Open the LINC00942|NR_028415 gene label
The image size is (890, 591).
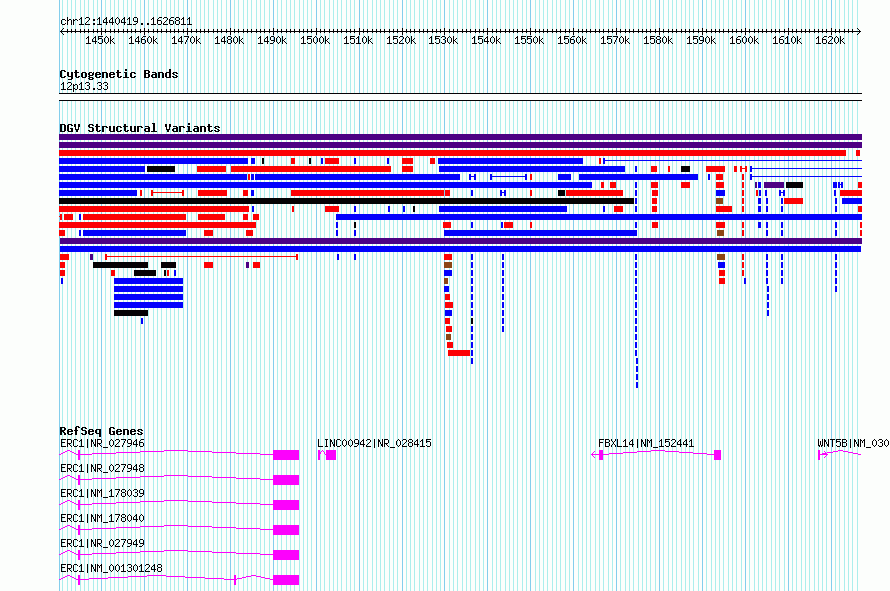pyautogui.click(x=374, y=443)
